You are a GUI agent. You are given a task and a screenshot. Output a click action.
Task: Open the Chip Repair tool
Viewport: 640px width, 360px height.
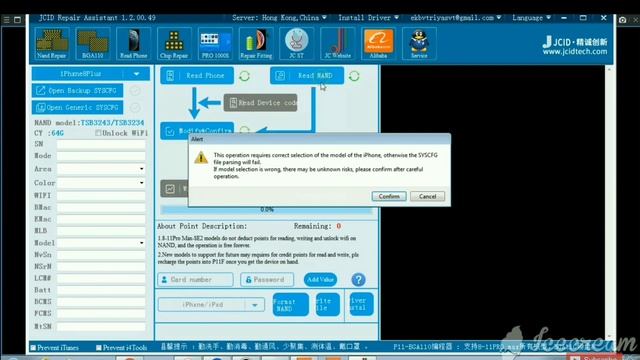(174, 44)
